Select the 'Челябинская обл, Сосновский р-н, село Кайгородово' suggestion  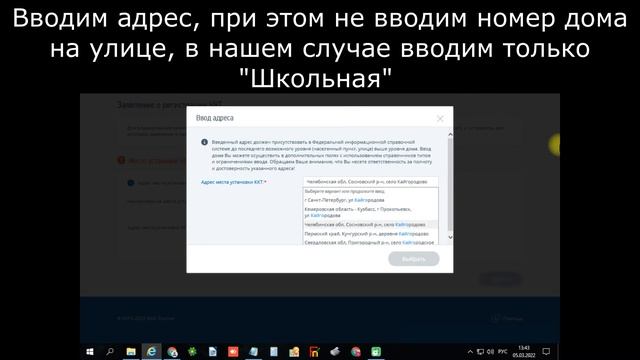click(371, 224)
